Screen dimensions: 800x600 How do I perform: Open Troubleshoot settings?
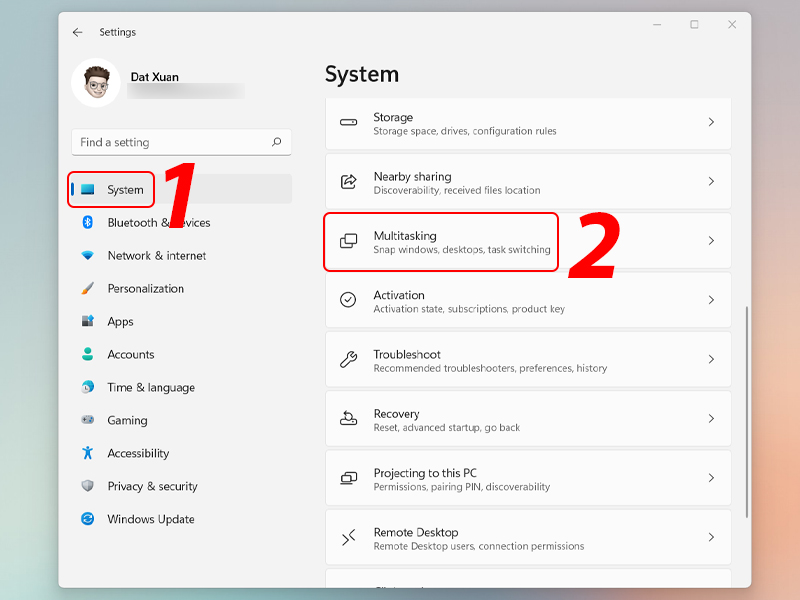pyautogui.click(x=528, y=359)
